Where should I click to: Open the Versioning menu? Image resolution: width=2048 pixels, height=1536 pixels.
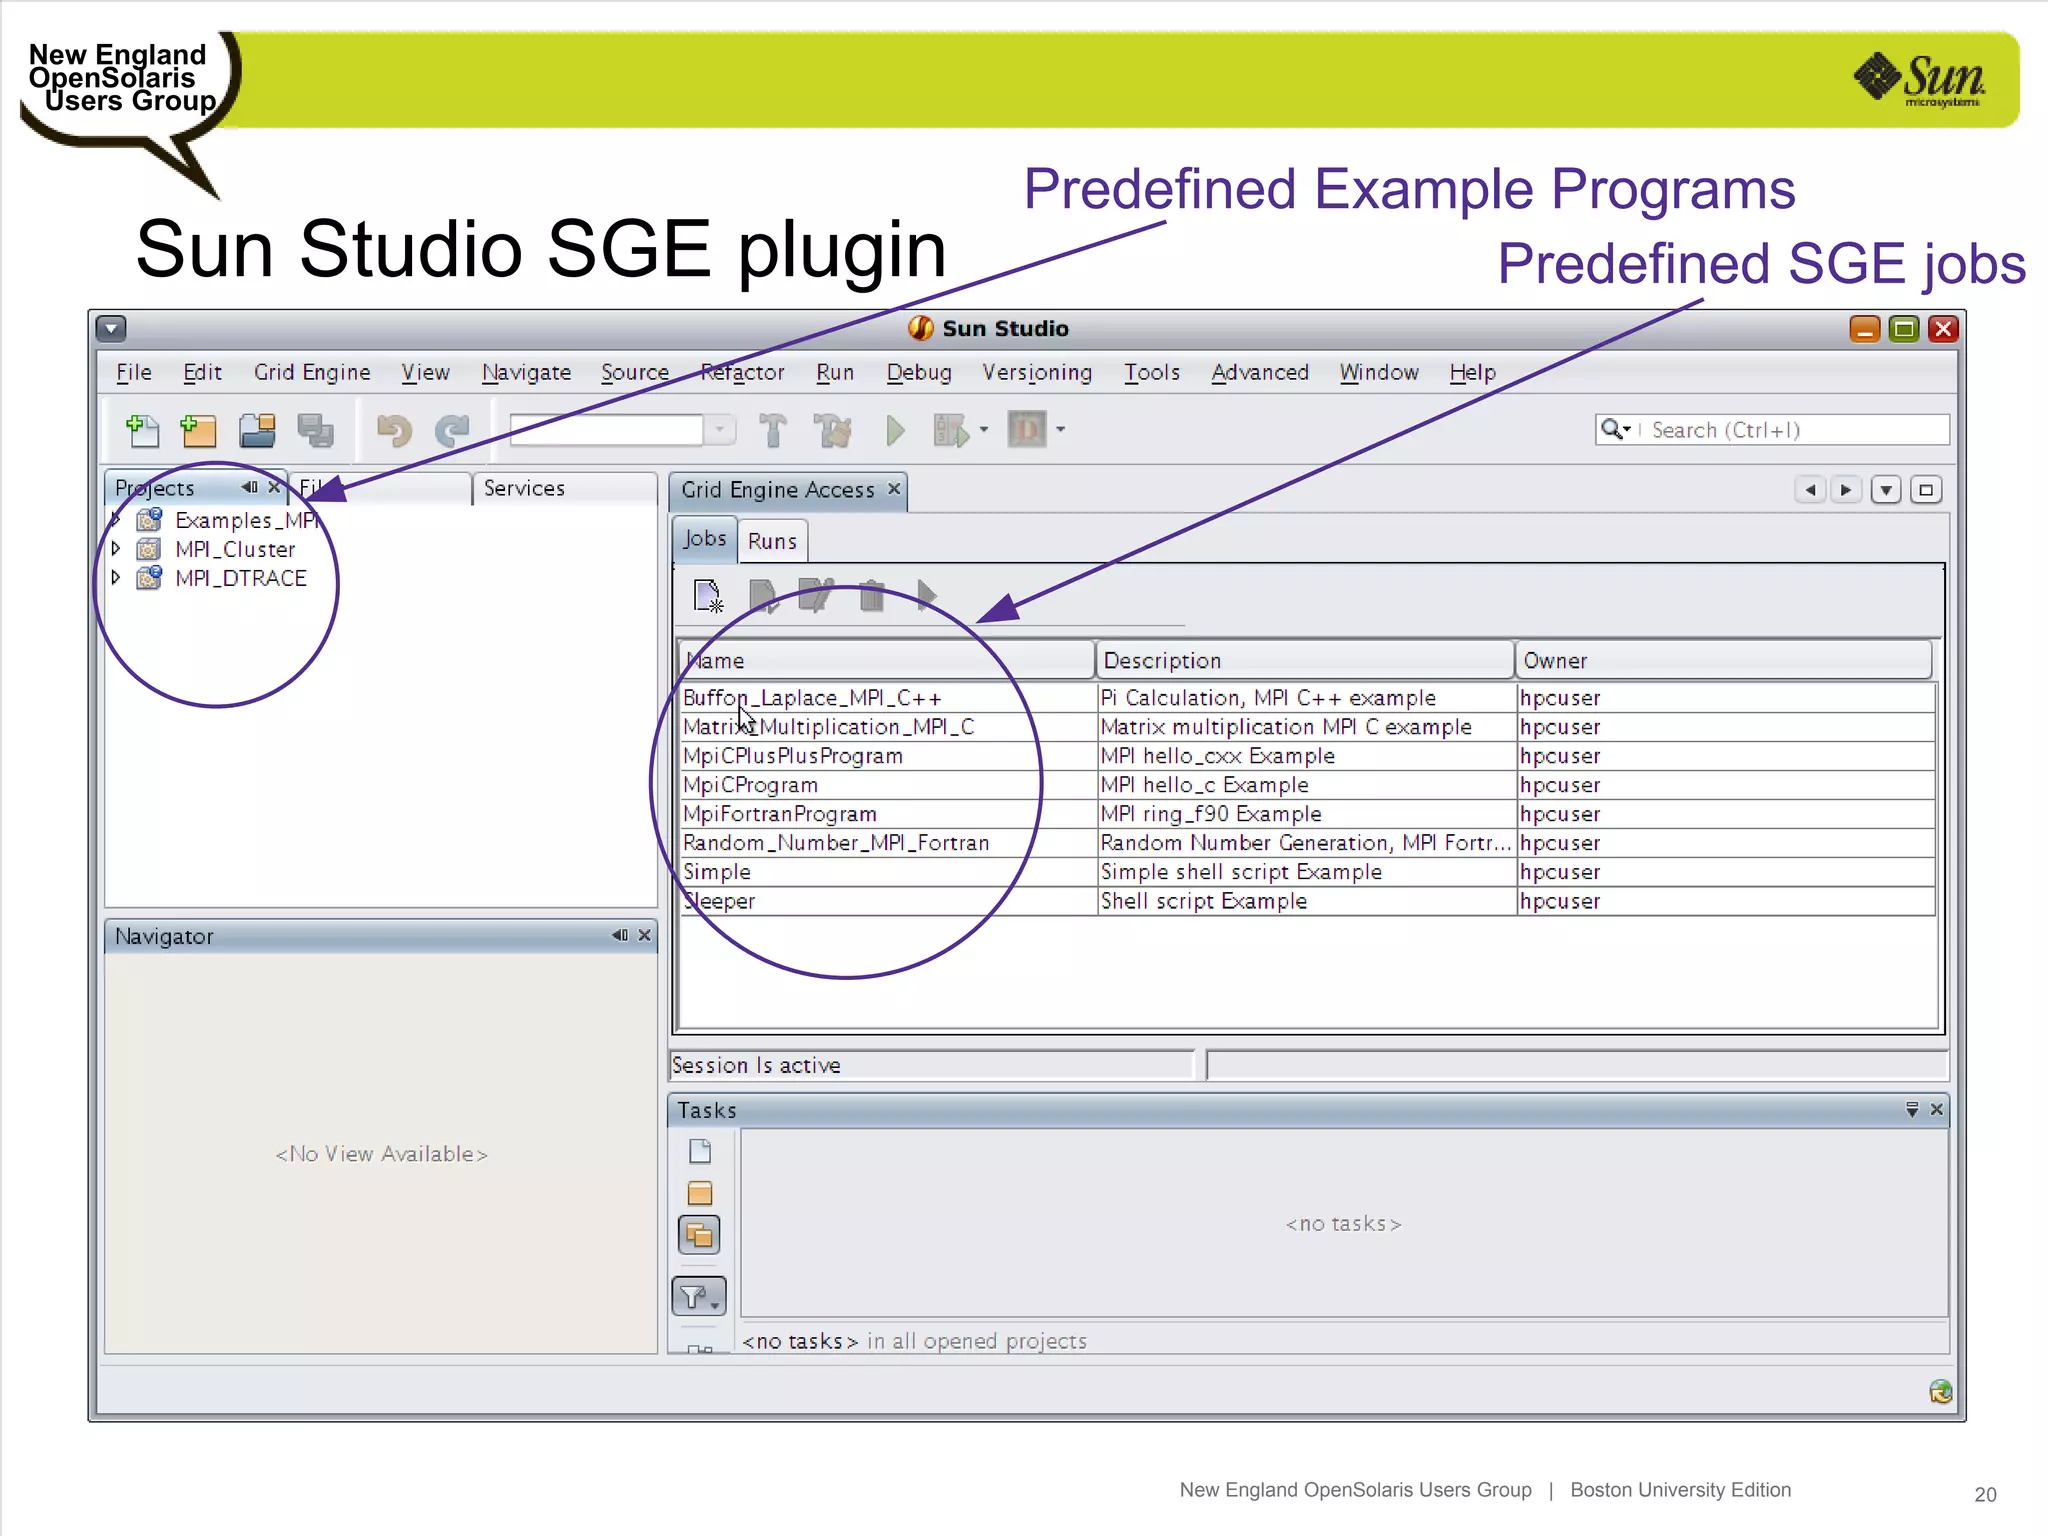tap(1037, 372)
